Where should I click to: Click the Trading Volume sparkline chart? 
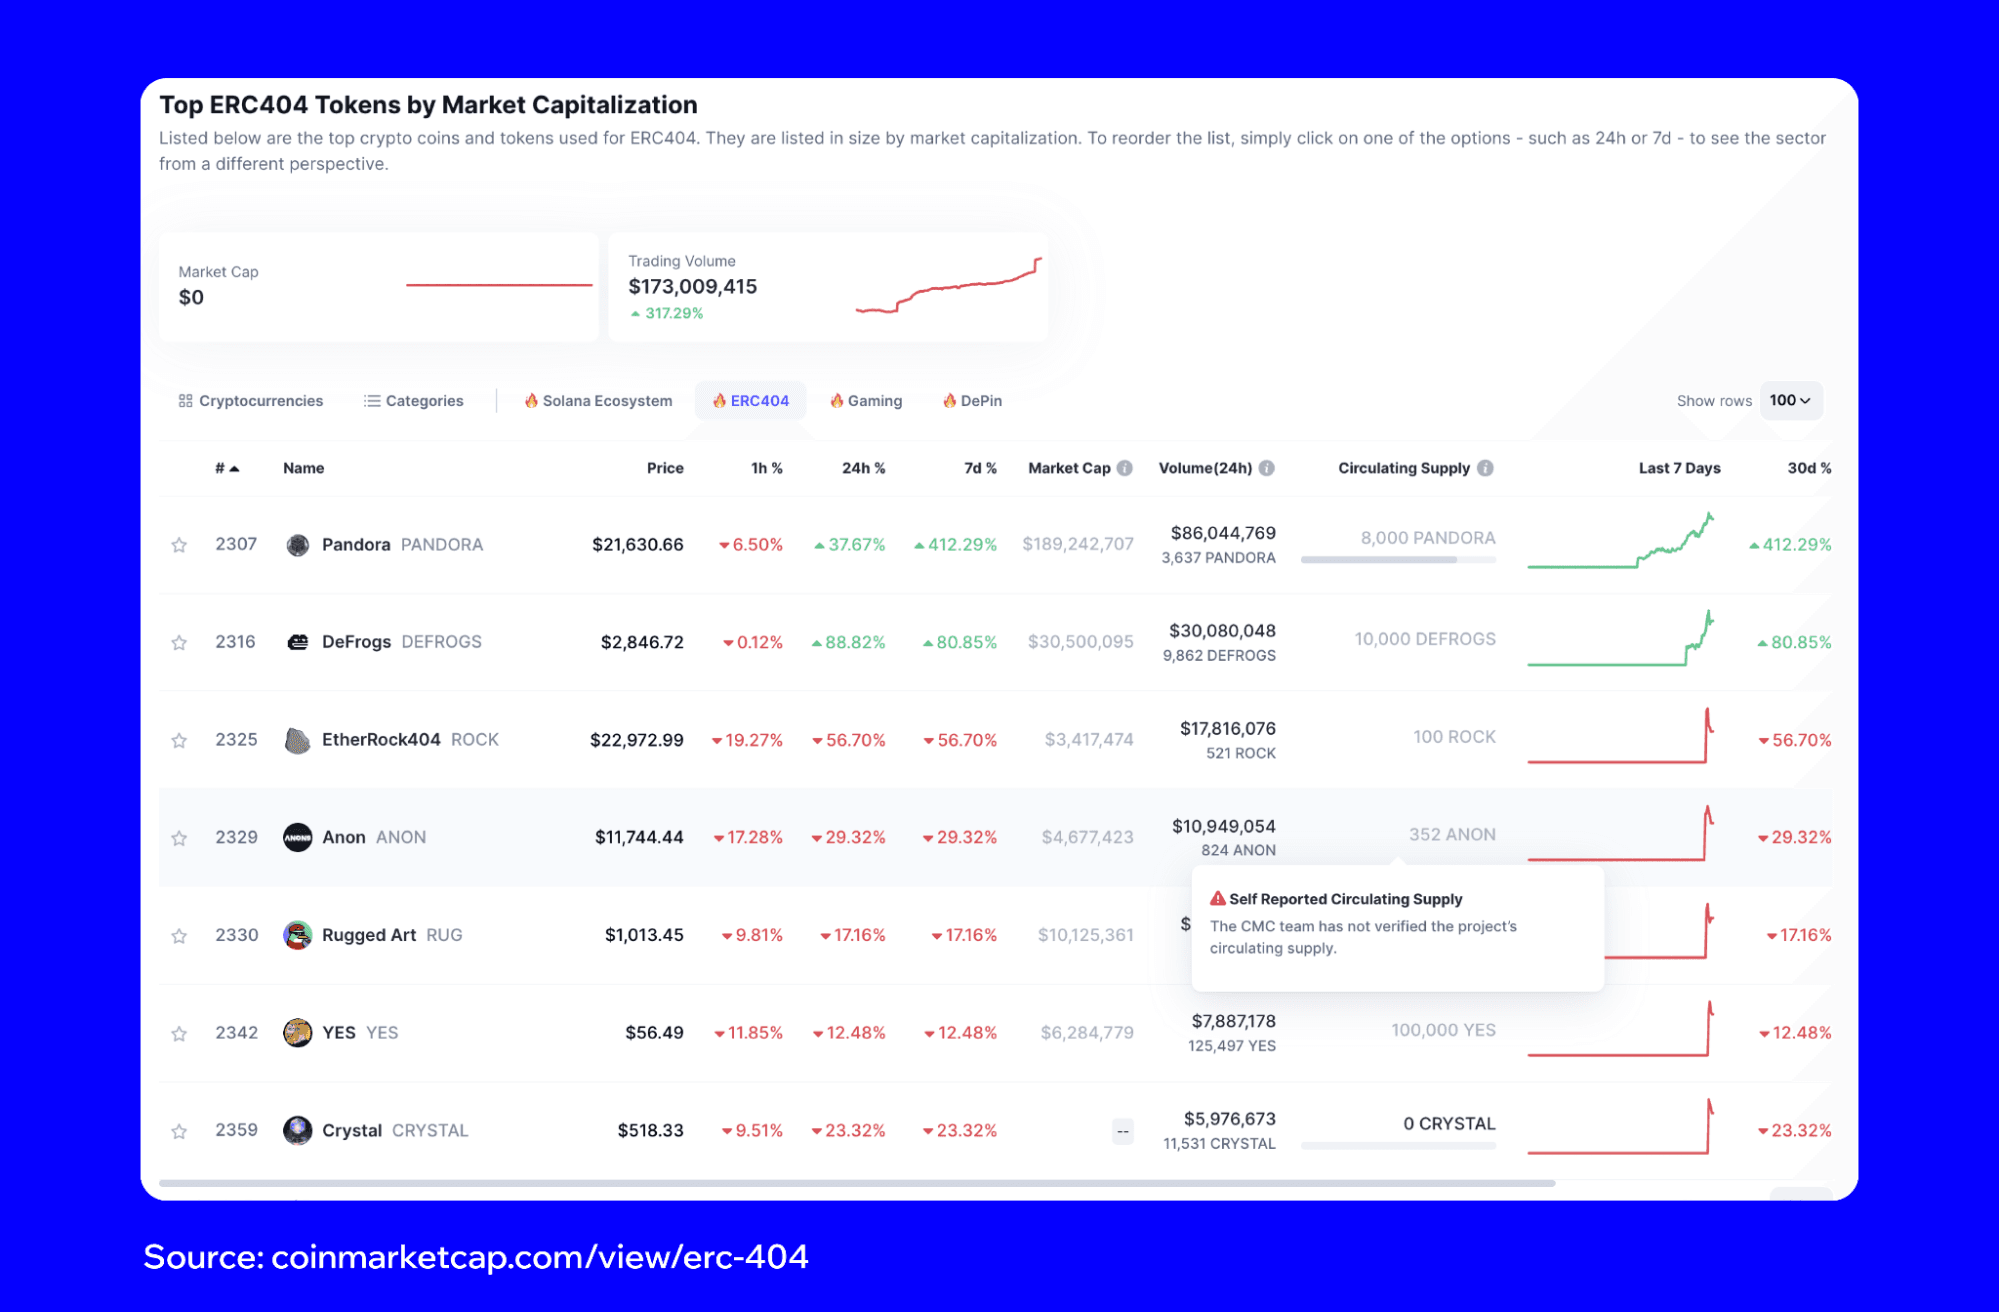coord(948,286)
